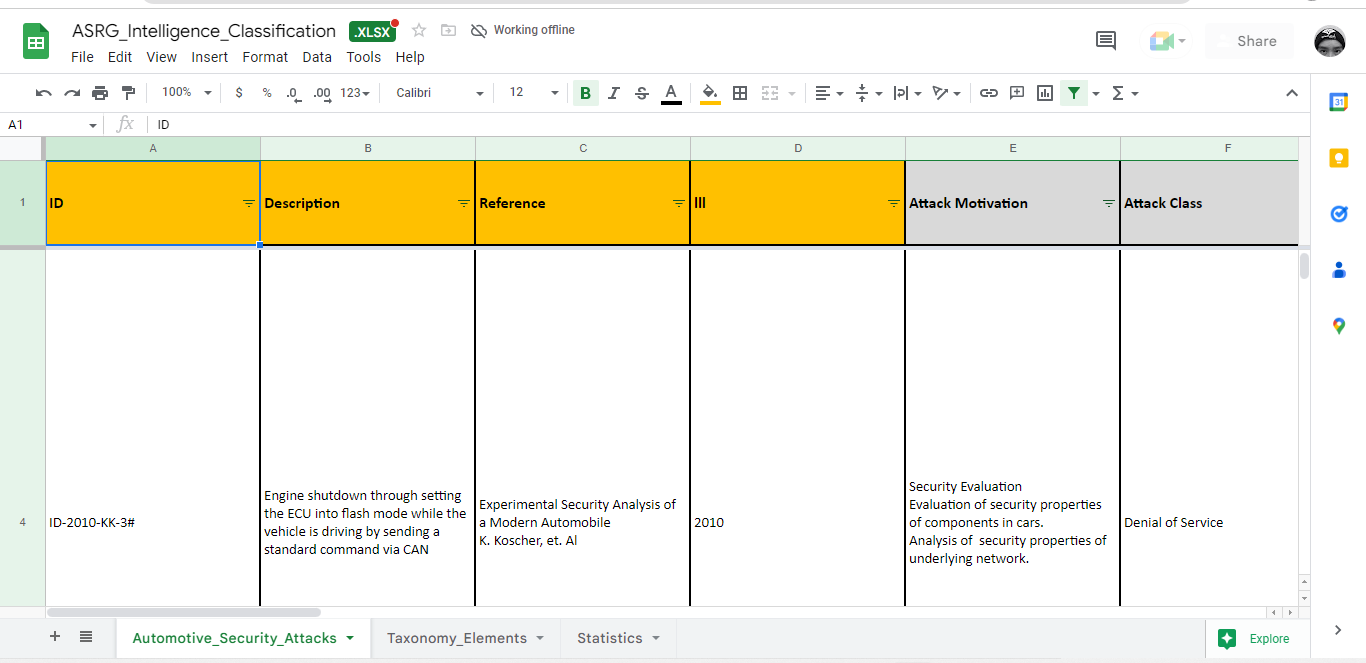Viewport: 1366px width, 663px height.
Task: Open Google Tasks side panel
Action: (1339, 213)
